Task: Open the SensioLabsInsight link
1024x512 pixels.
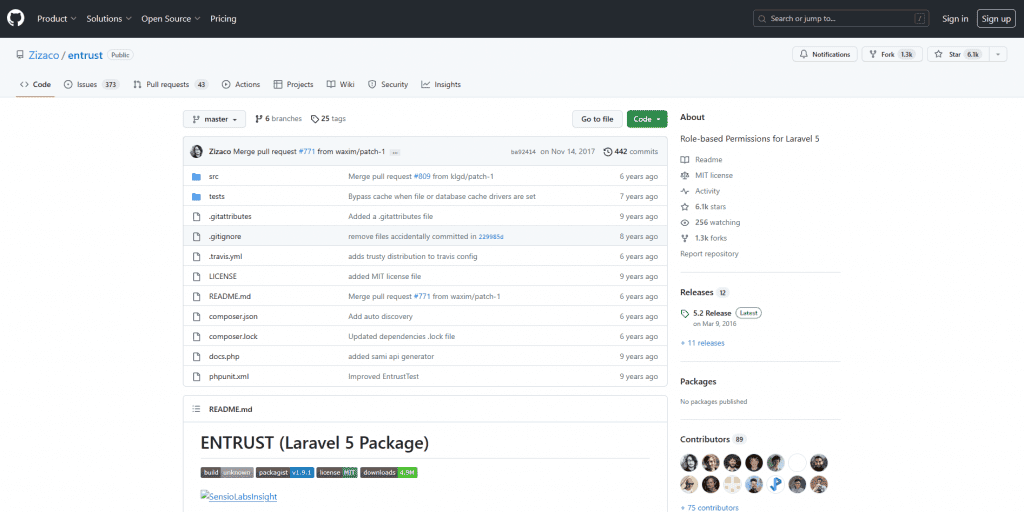Action: click(x=239, y=497)
